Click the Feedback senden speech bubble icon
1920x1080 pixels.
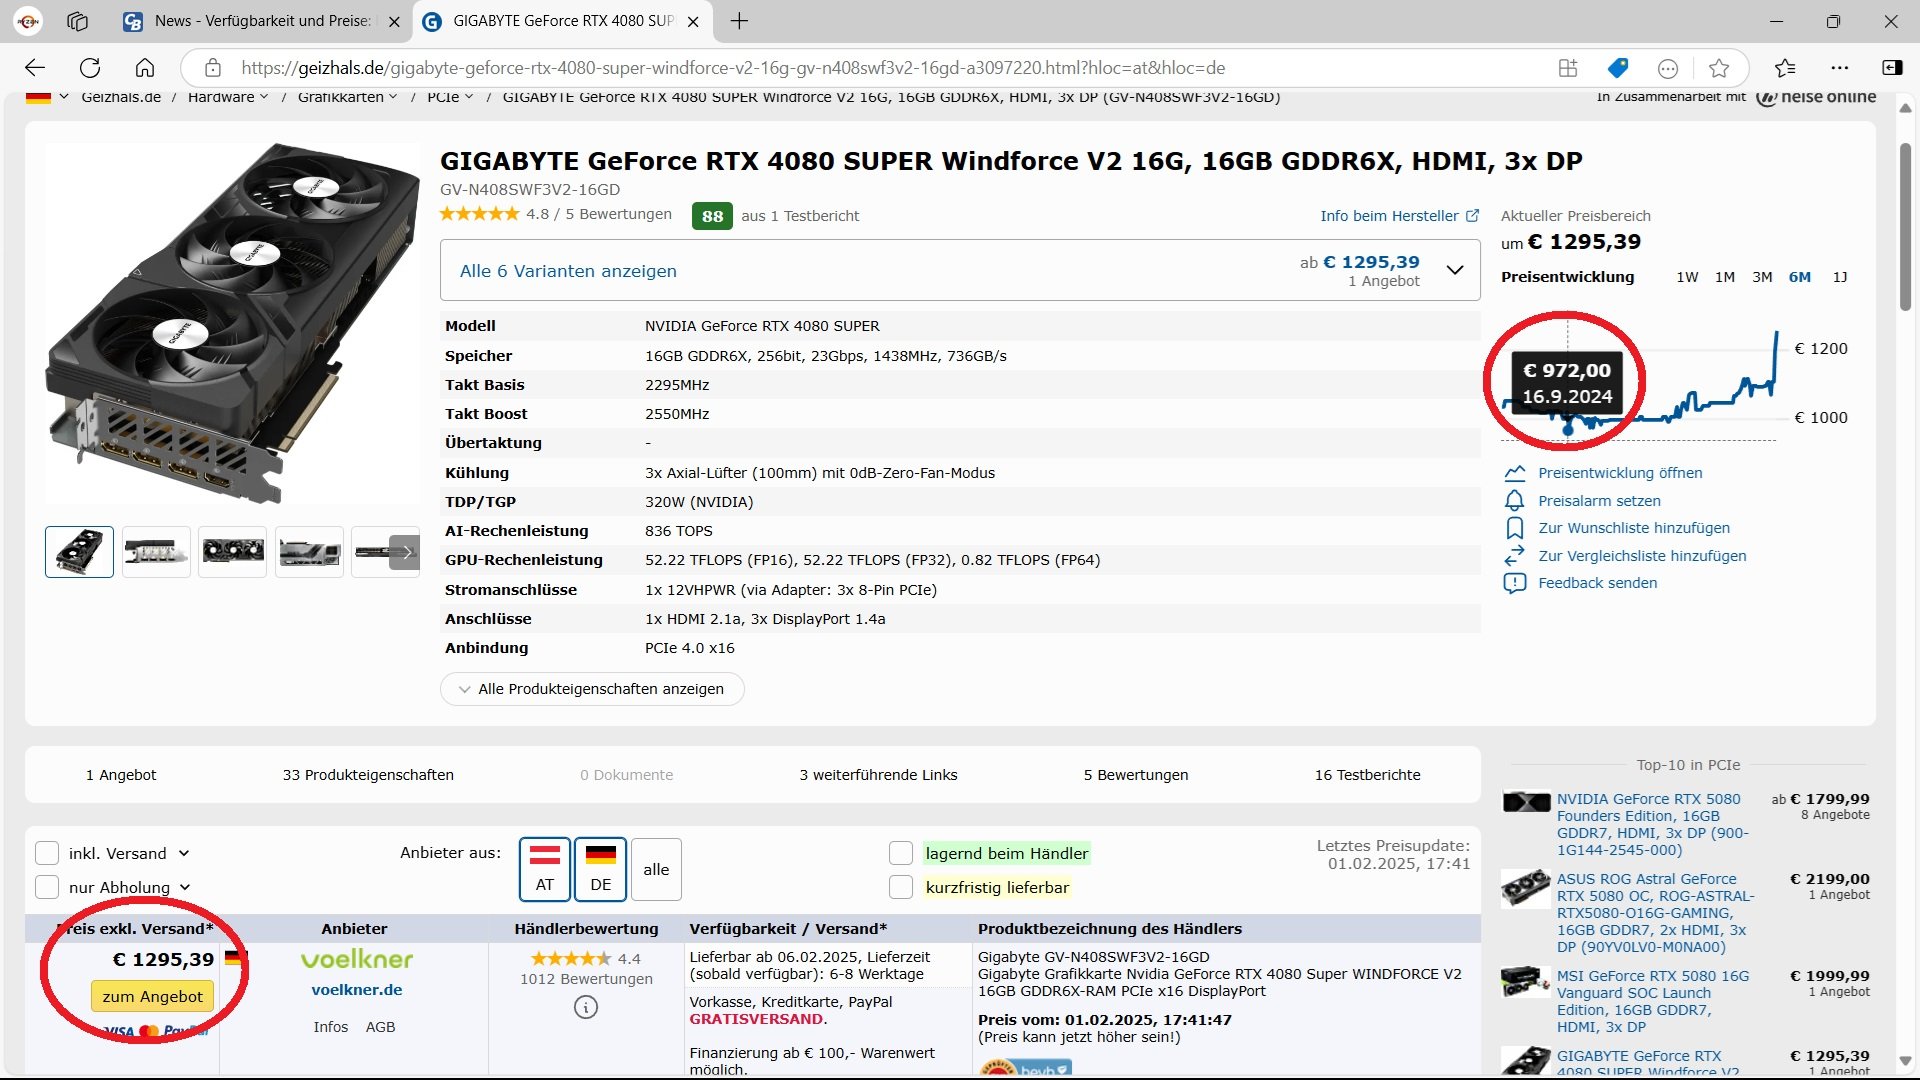coord(1514,583)
